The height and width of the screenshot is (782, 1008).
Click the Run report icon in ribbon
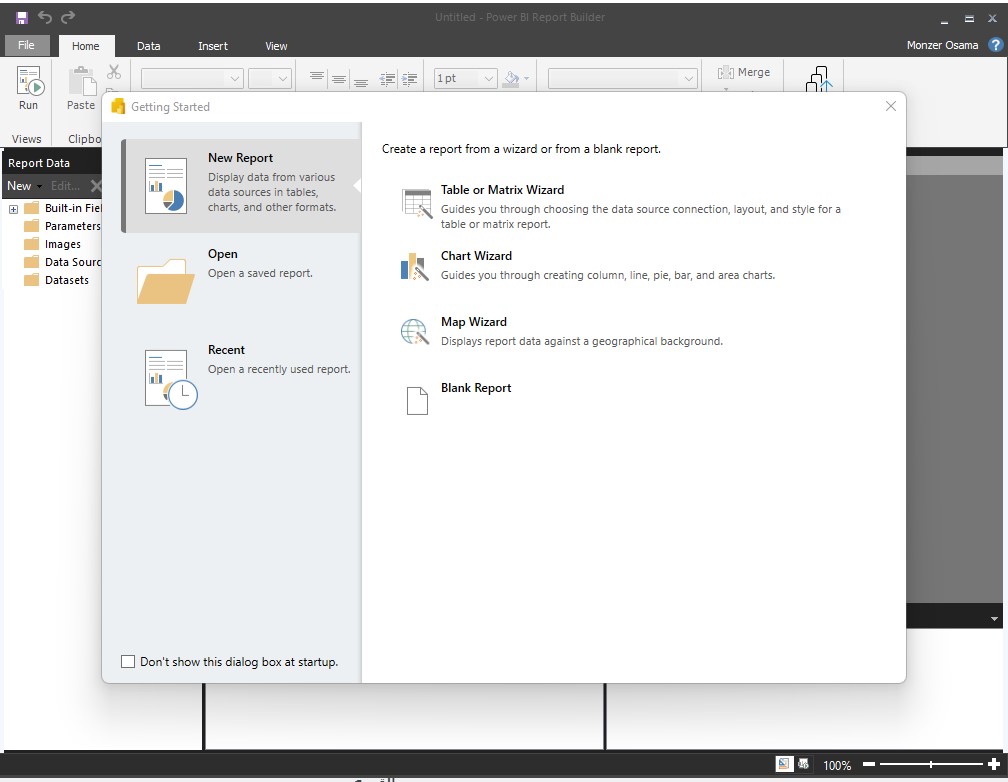28,88
